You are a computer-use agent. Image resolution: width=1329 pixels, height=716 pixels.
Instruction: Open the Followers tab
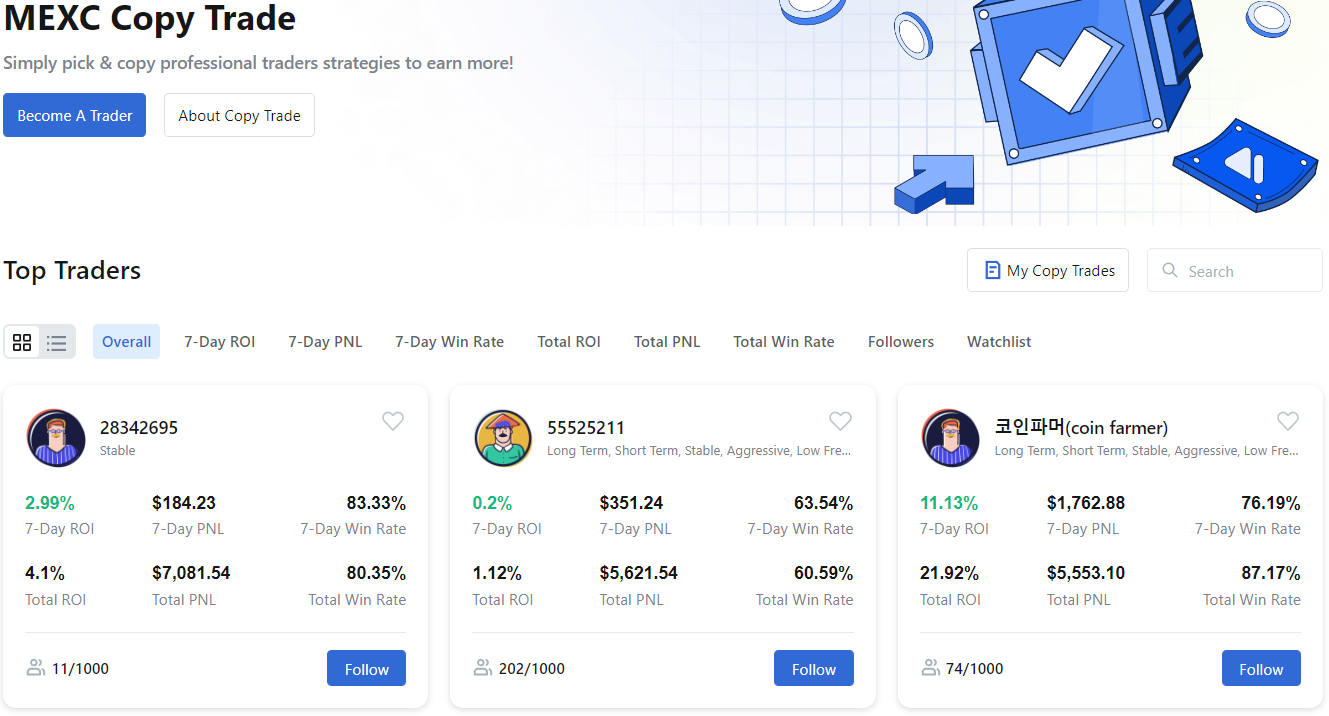[x=901, y=342]
